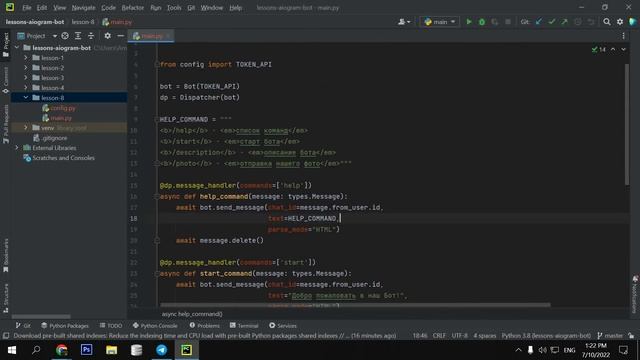The image size is (640, 360).
Task: Toggle the Project side tab
Action: [x=6, y=44]
